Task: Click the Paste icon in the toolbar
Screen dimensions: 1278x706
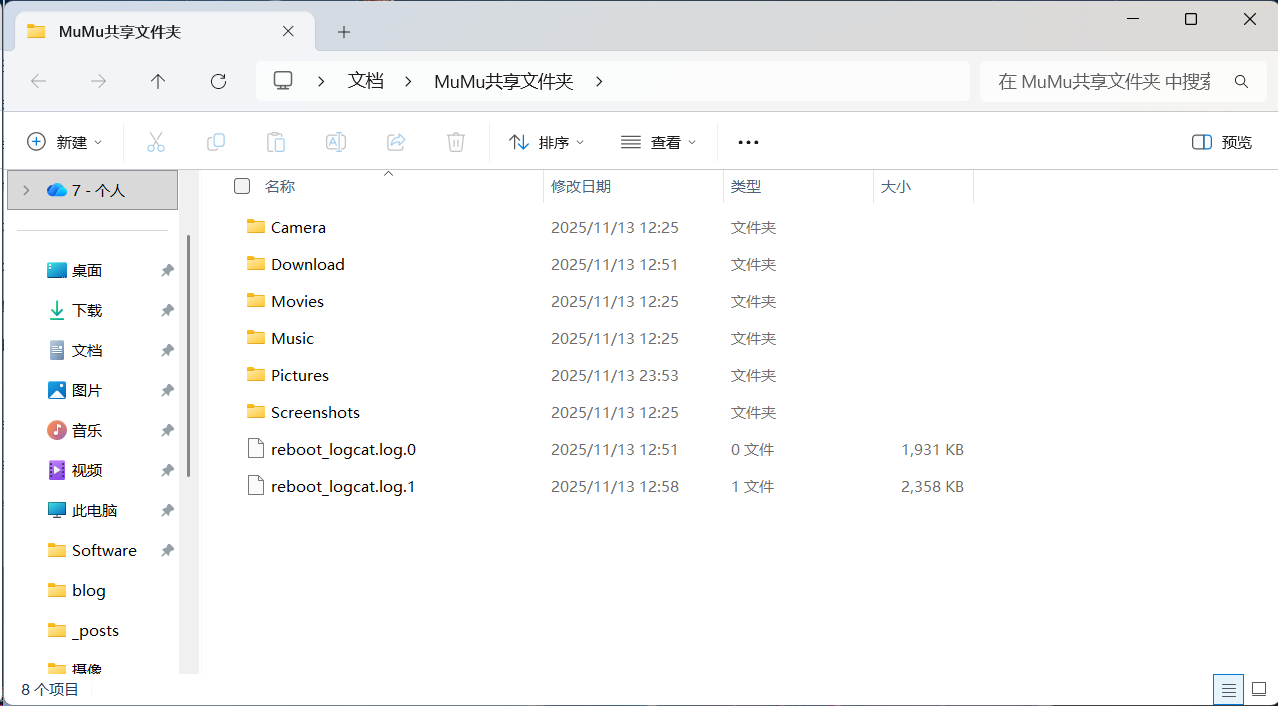Action: (276, 142)
